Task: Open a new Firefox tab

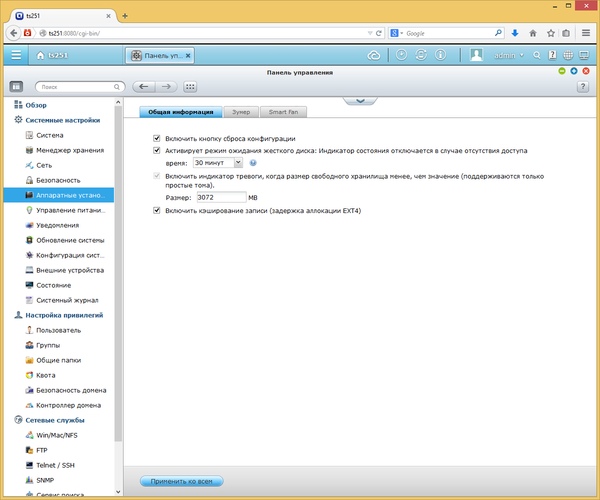Action: 125,16
